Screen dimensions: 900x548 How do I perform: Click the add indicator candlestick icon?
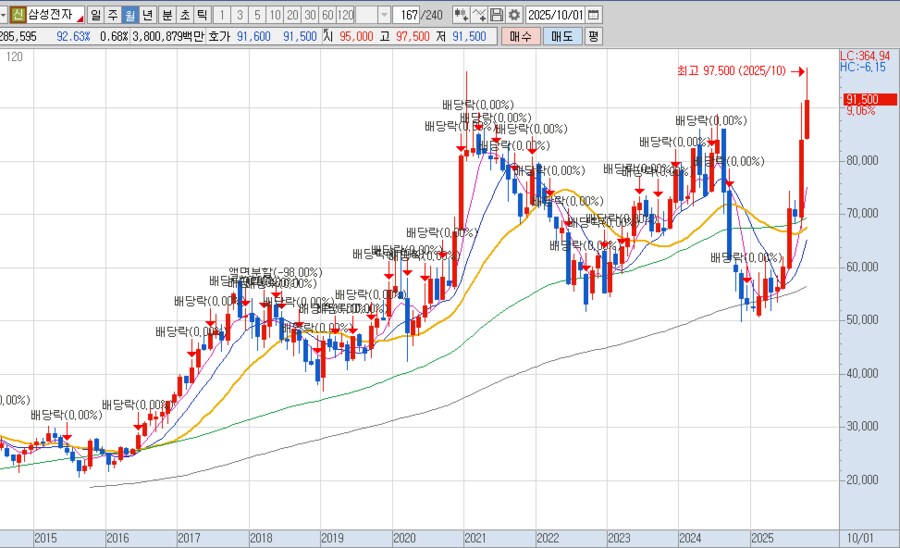click(460, 15)
